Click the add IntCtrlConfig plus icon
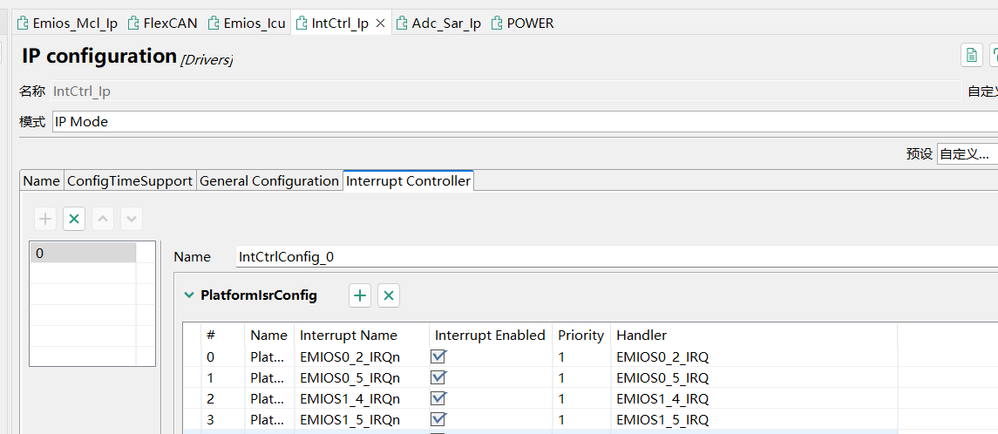This screenshot has width=998, height=434. 46,219
